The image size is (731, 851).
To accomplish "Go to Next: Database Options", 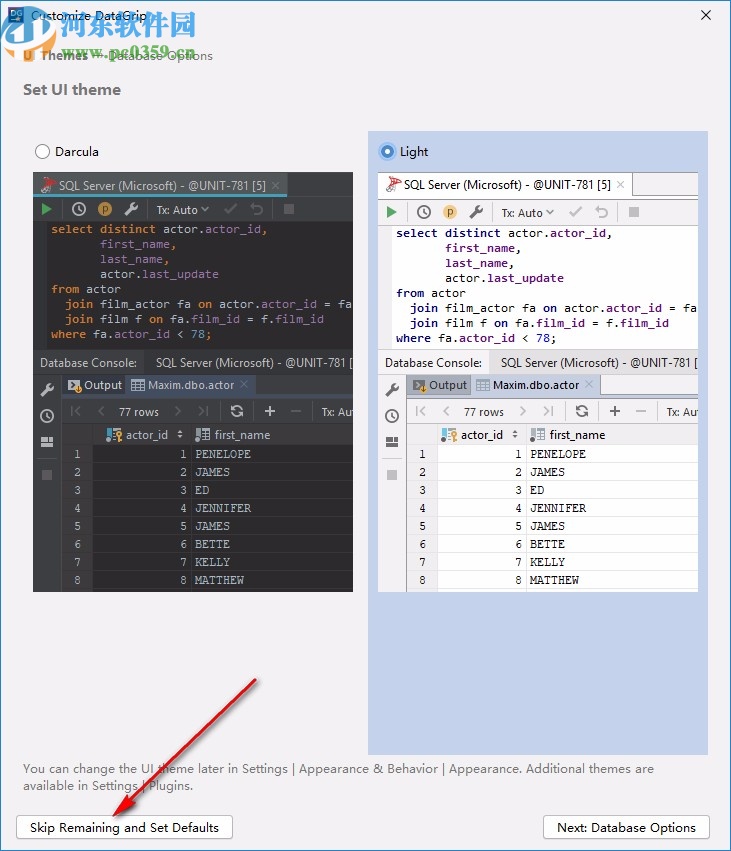I will [626, 827].
